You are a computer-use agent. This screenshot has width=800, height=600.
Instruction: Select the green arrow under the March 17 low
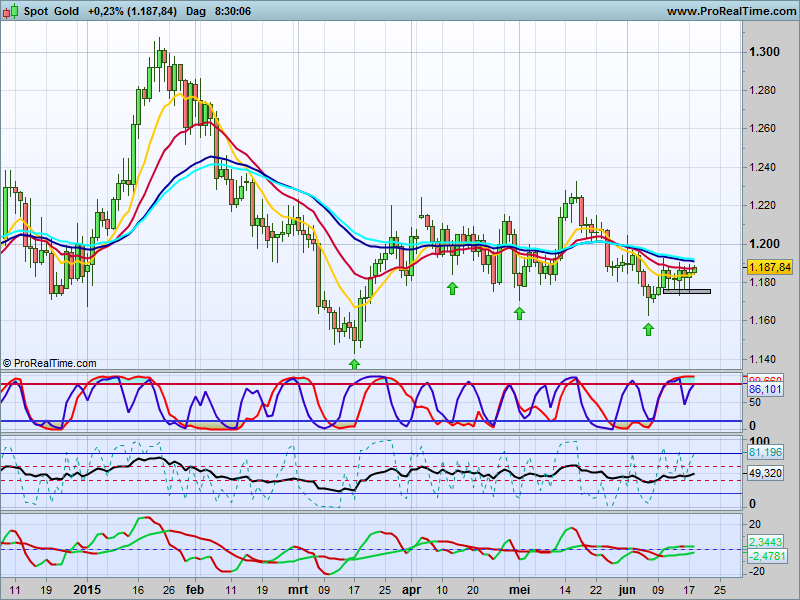354,364
